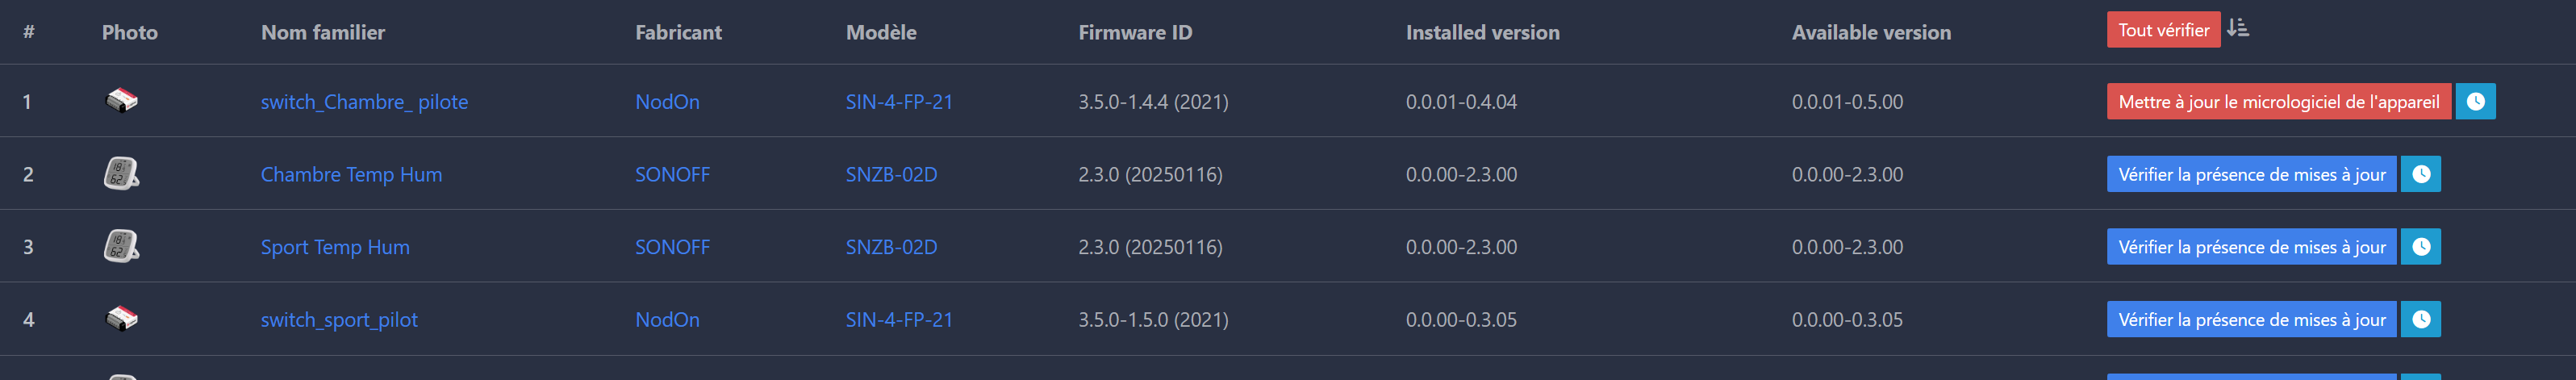Click the clock icon for switch_Chambre_ pilote
This screenshot has width=2576, height=380.
coord(2475,101)
